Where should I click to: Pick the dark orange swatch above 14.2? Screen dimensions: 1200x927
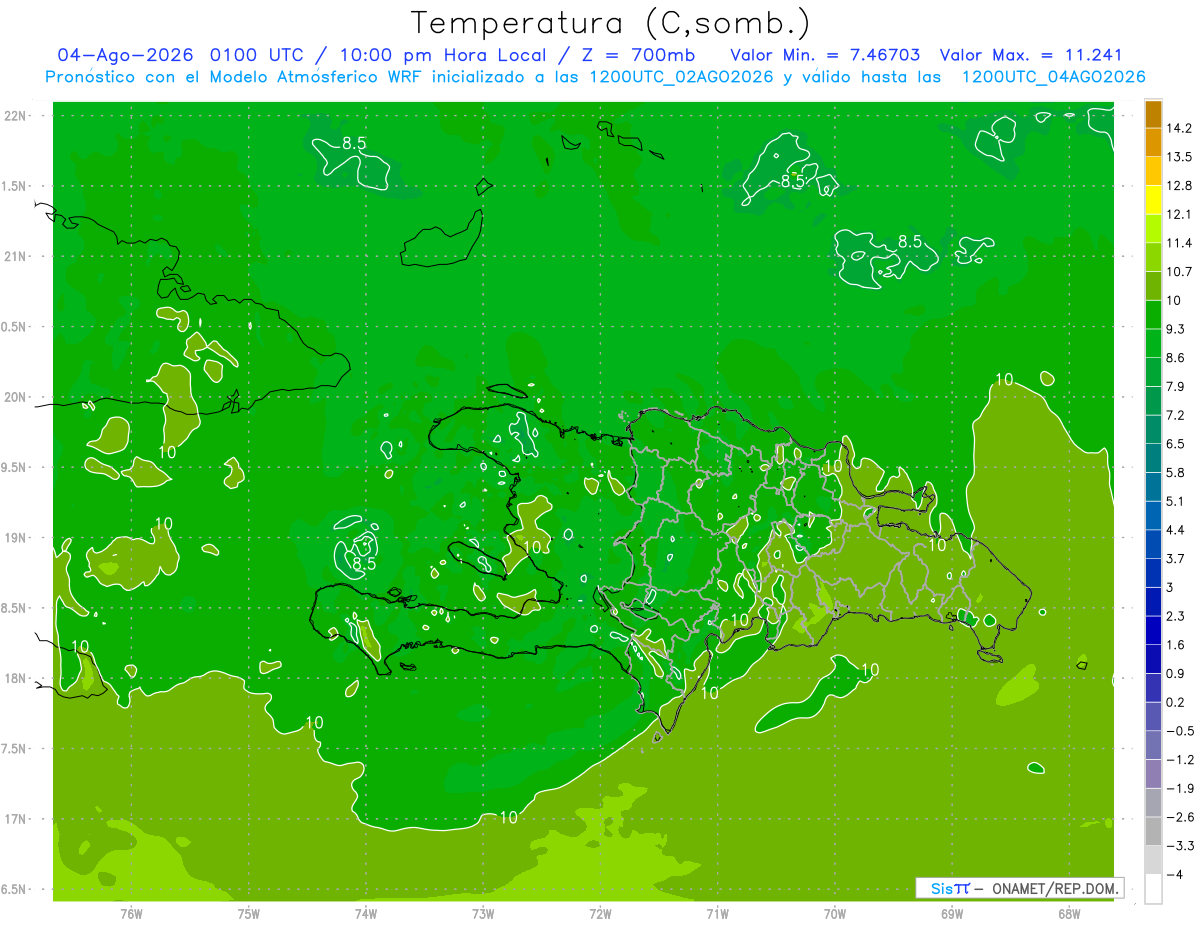pos(1153,114)
